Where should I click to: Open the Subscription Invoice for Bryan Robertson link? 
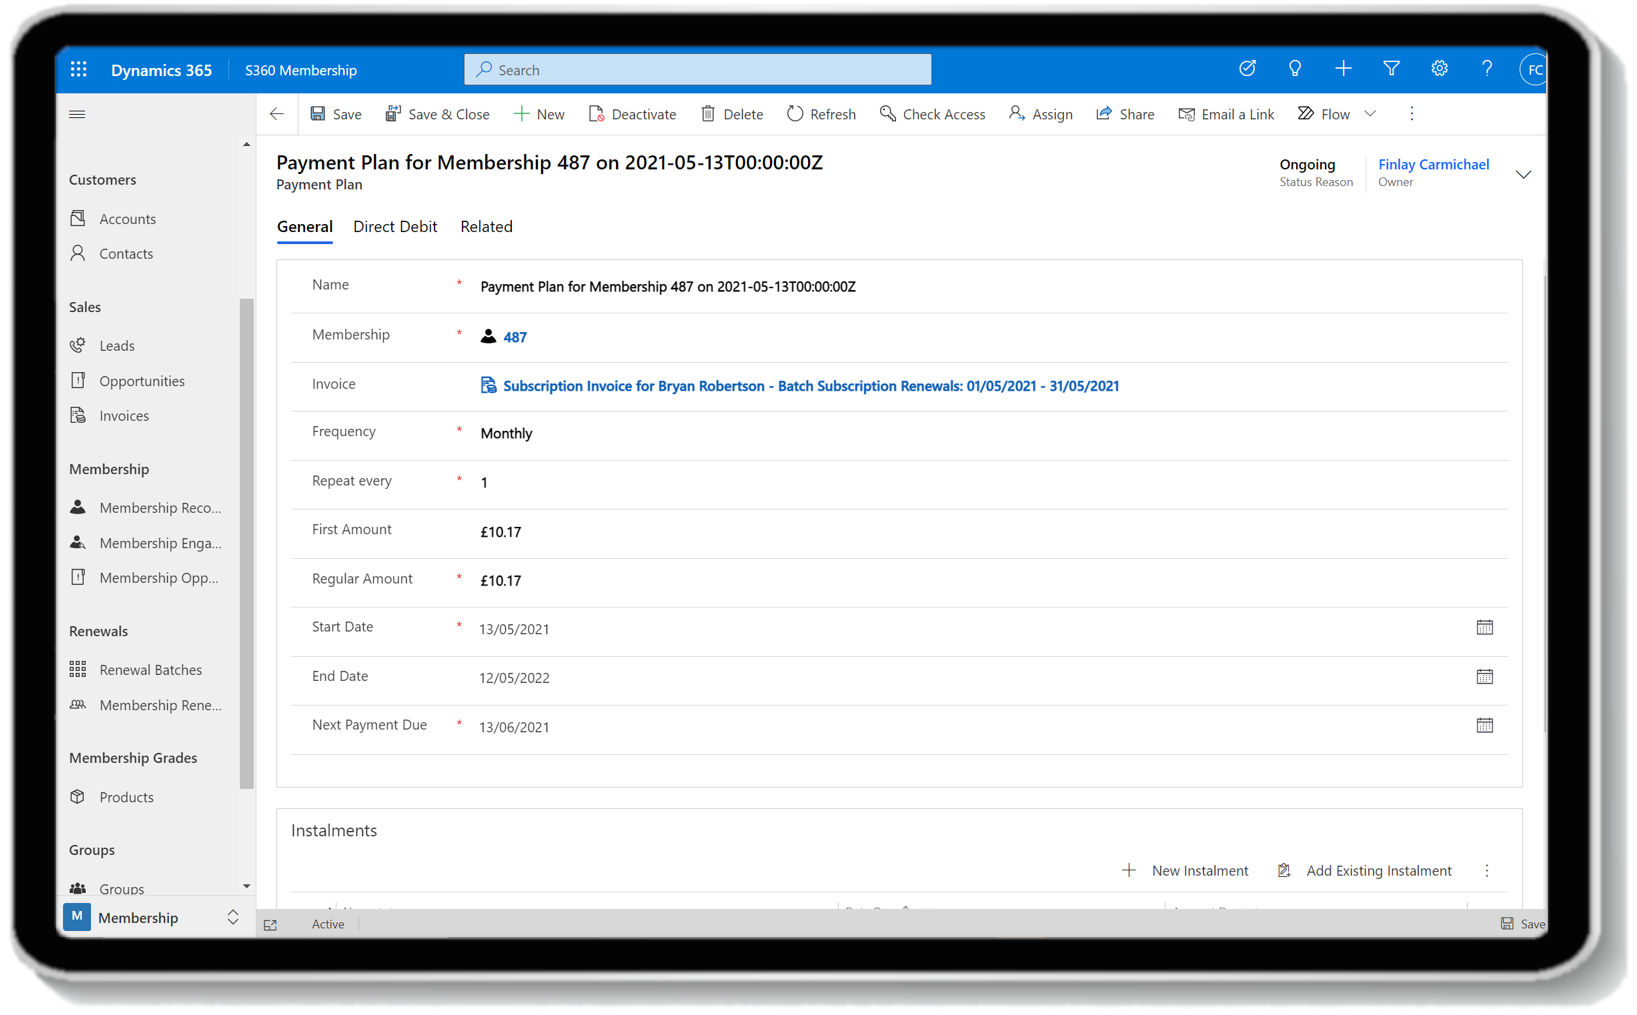(x=811, y=386)
